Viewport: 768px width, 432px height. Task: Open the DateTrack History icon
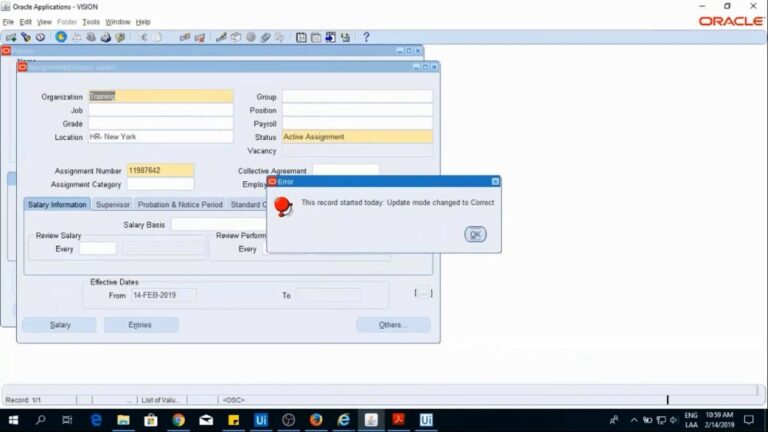(316, 37)
